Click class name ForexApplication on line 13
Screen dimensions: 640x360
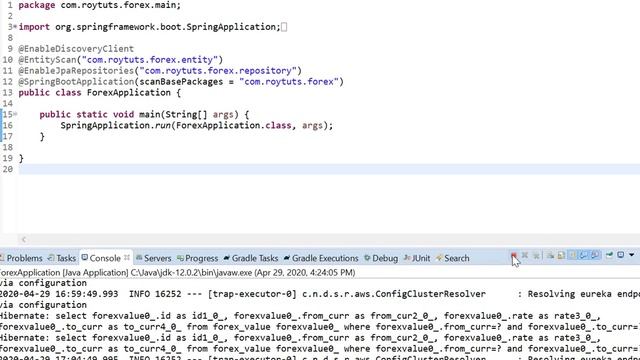pos(129,93)
